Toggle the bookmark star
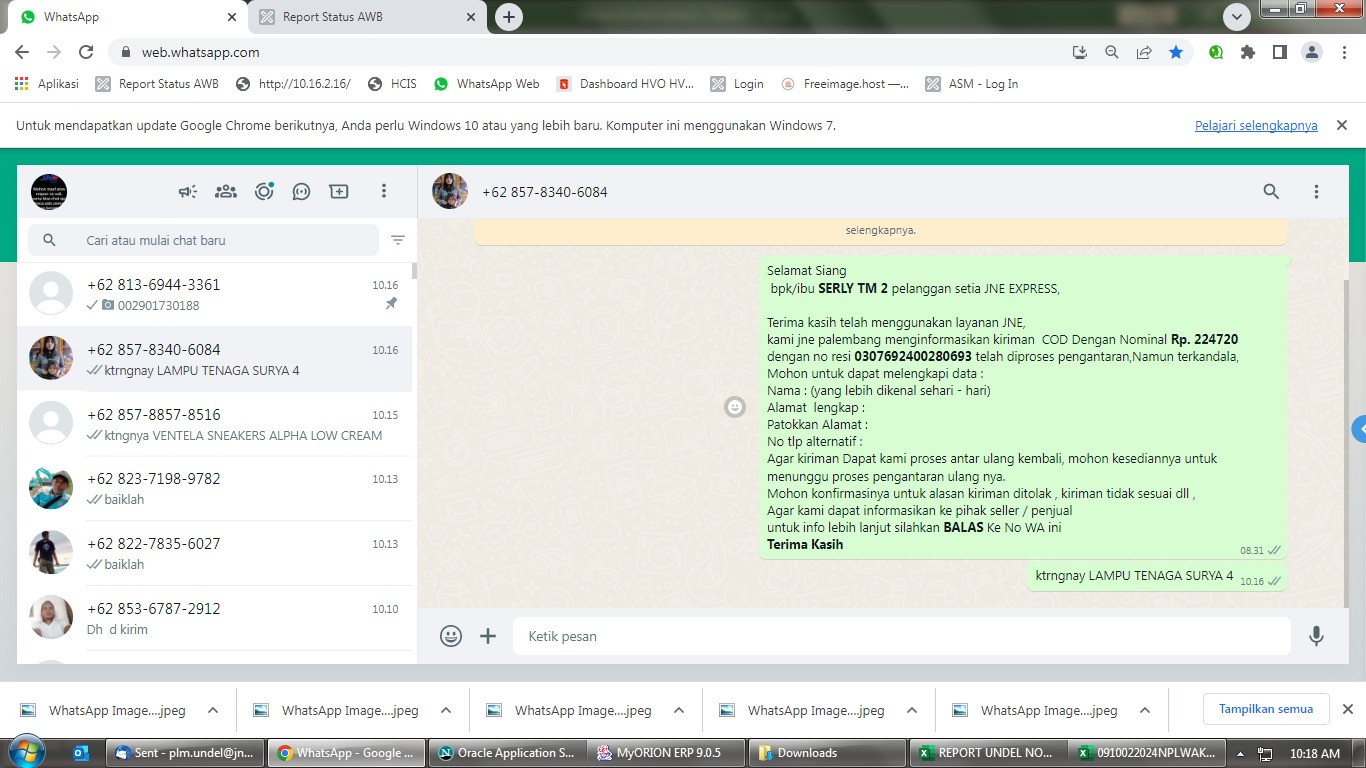 click(1176, 52)
